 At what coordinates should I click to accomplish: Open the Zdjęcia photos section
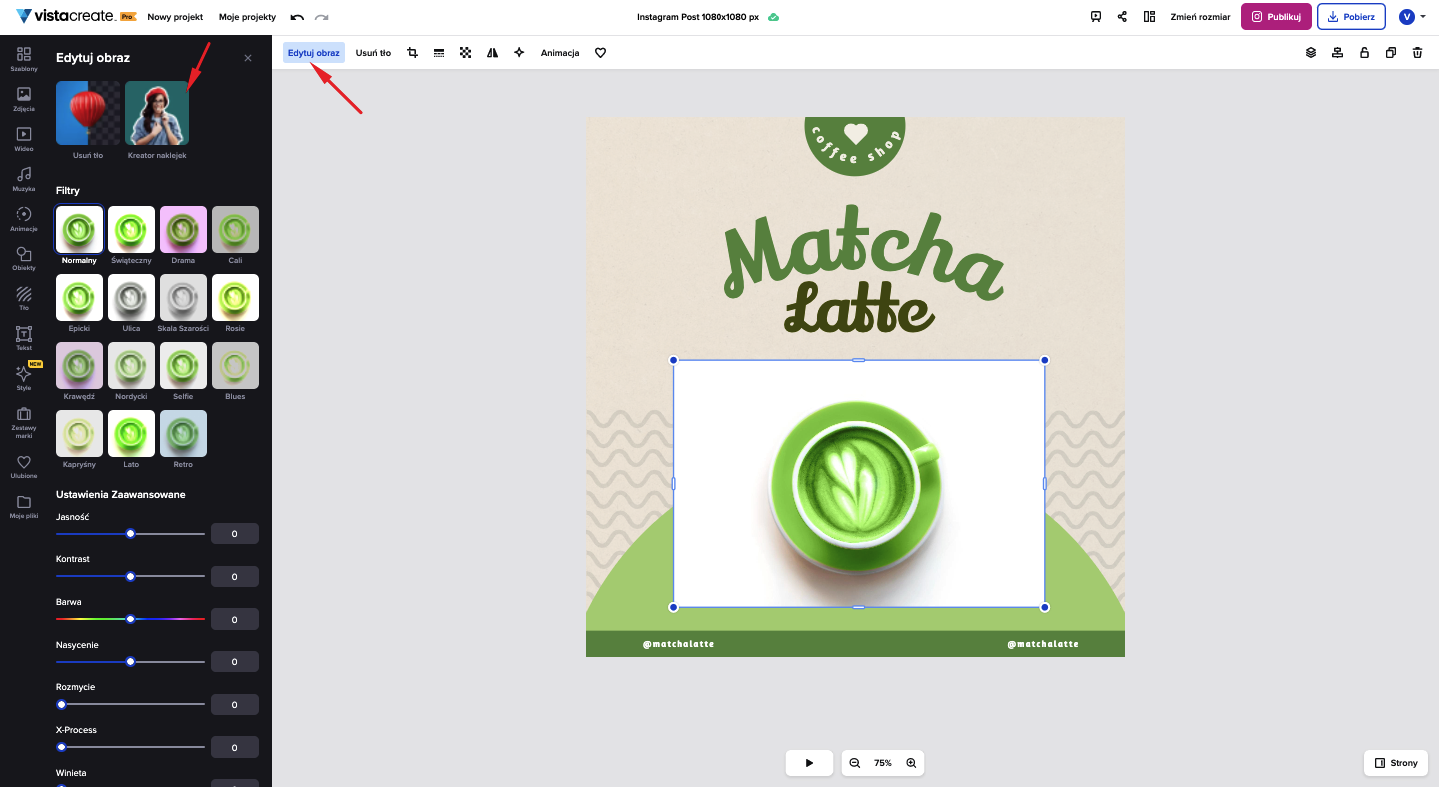click(24, 98)
